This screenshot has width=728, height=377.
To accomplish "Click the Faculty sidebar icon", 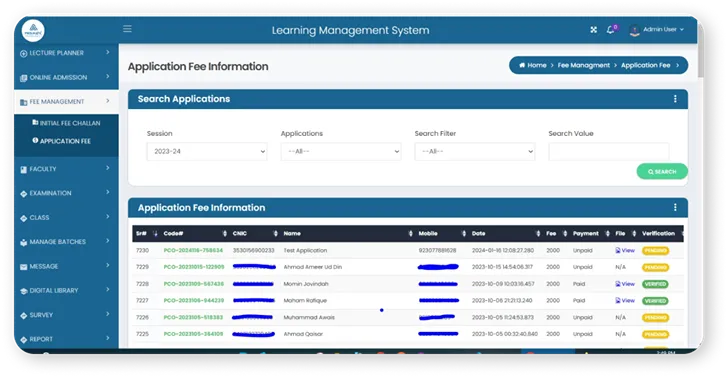I will (x=24, y=169).
